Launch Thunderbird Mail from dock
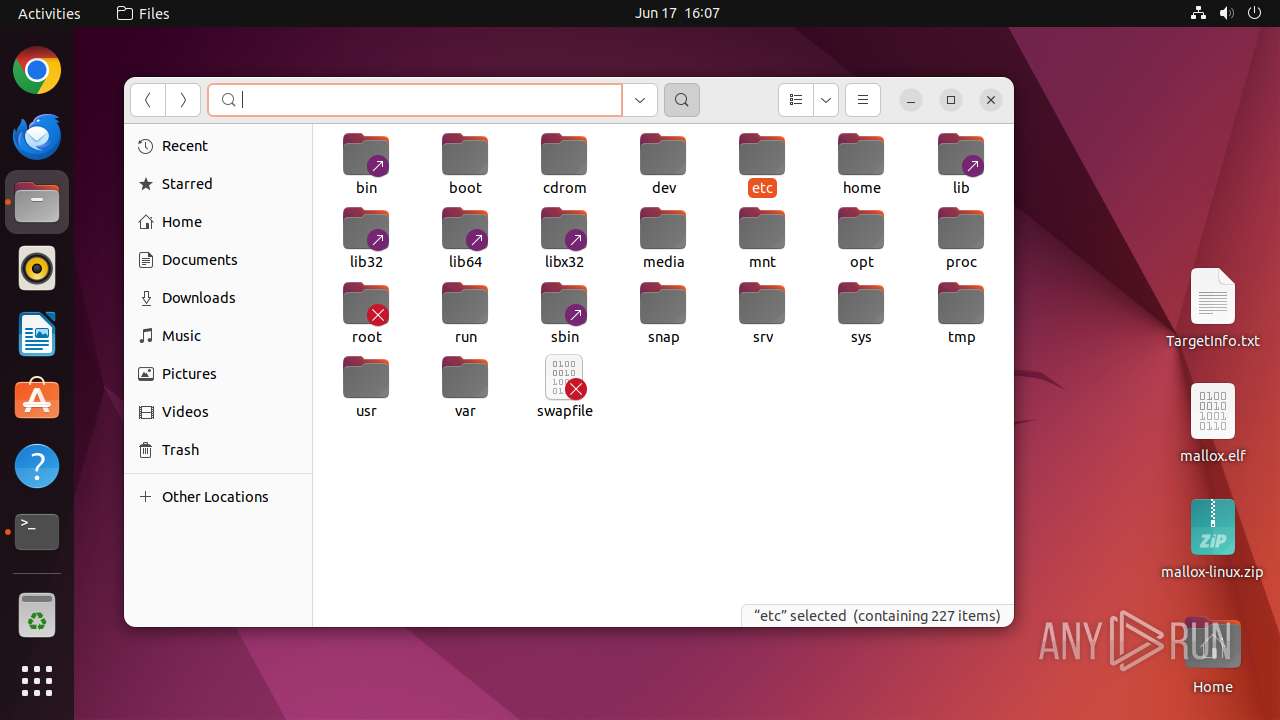Image resolution: width=1280 pixels, height=720 pixels. pos(37,136)
